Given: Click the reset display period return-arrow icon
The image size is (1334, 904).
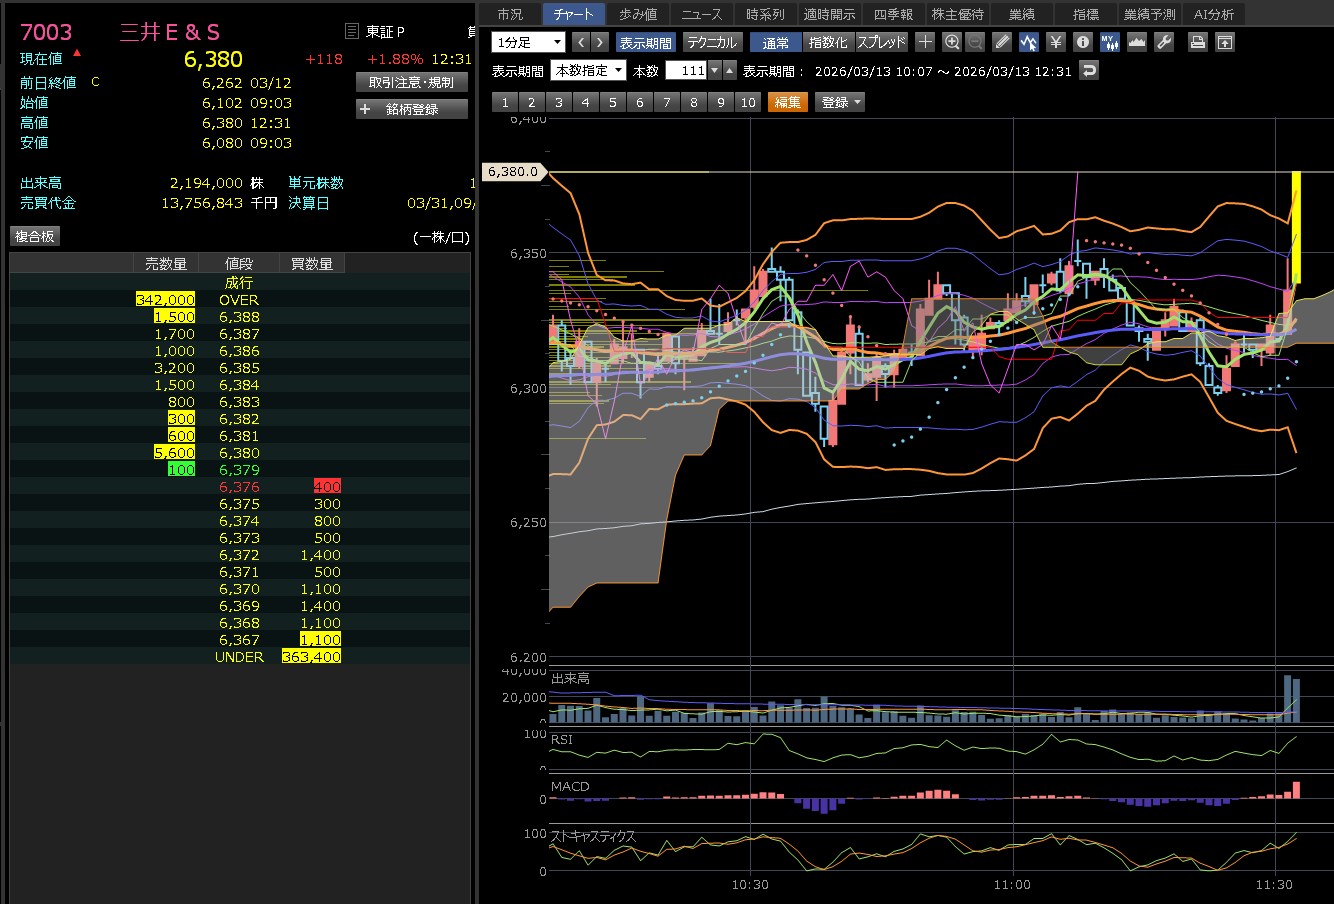Looking at the screenshot, I should click(1089, 70).
